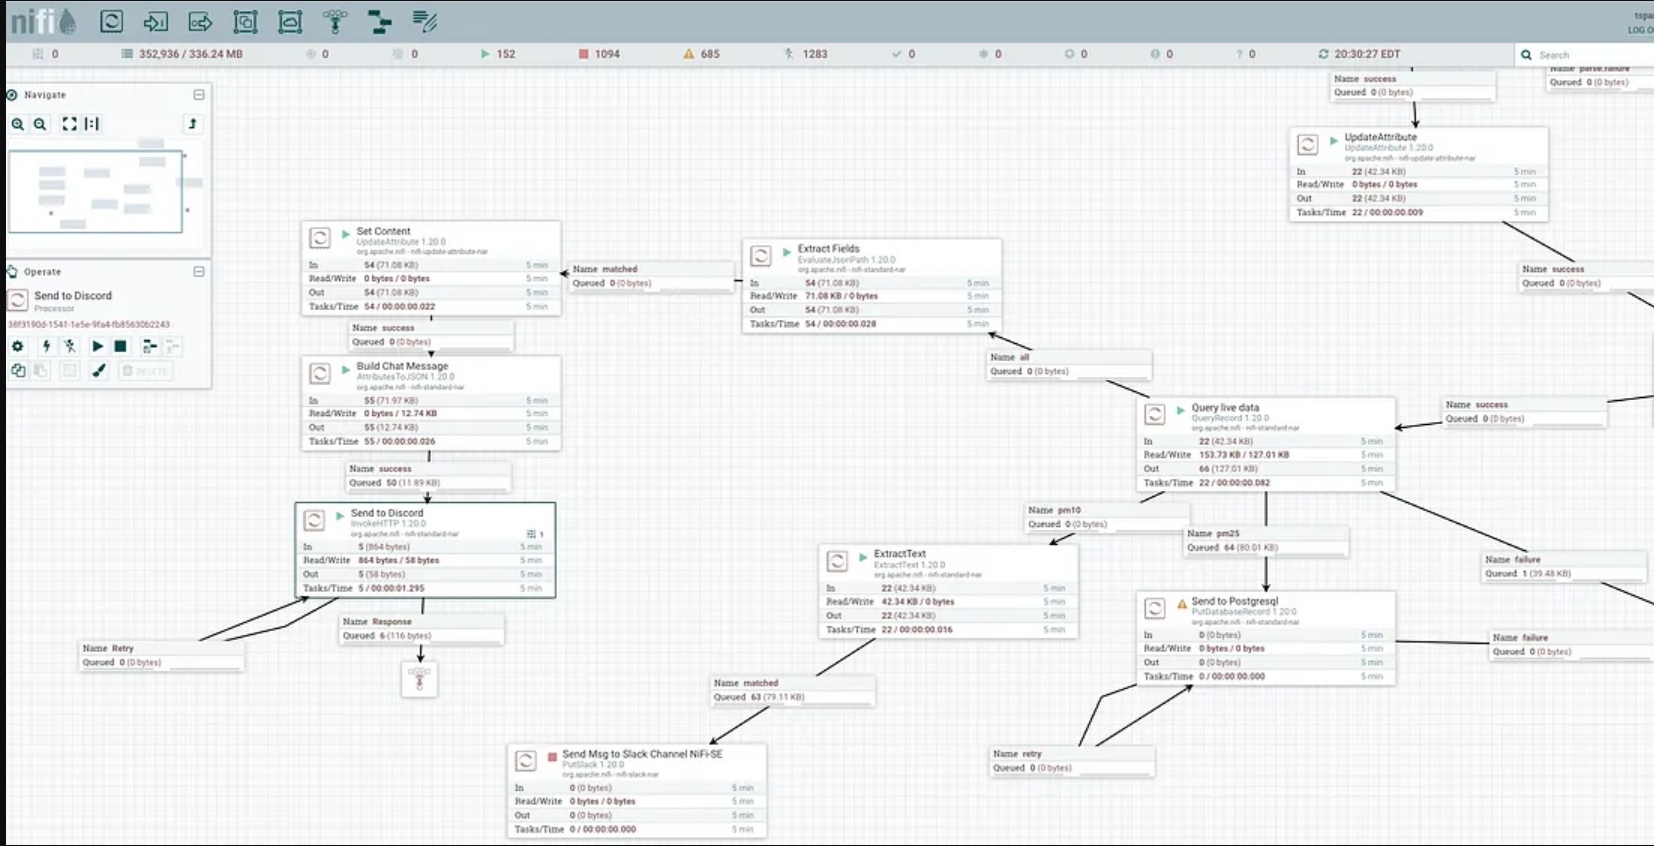Select the Build Chat Message processor
The height and width of the screenshot is (846, 1654).
click(x=431, y=403)
